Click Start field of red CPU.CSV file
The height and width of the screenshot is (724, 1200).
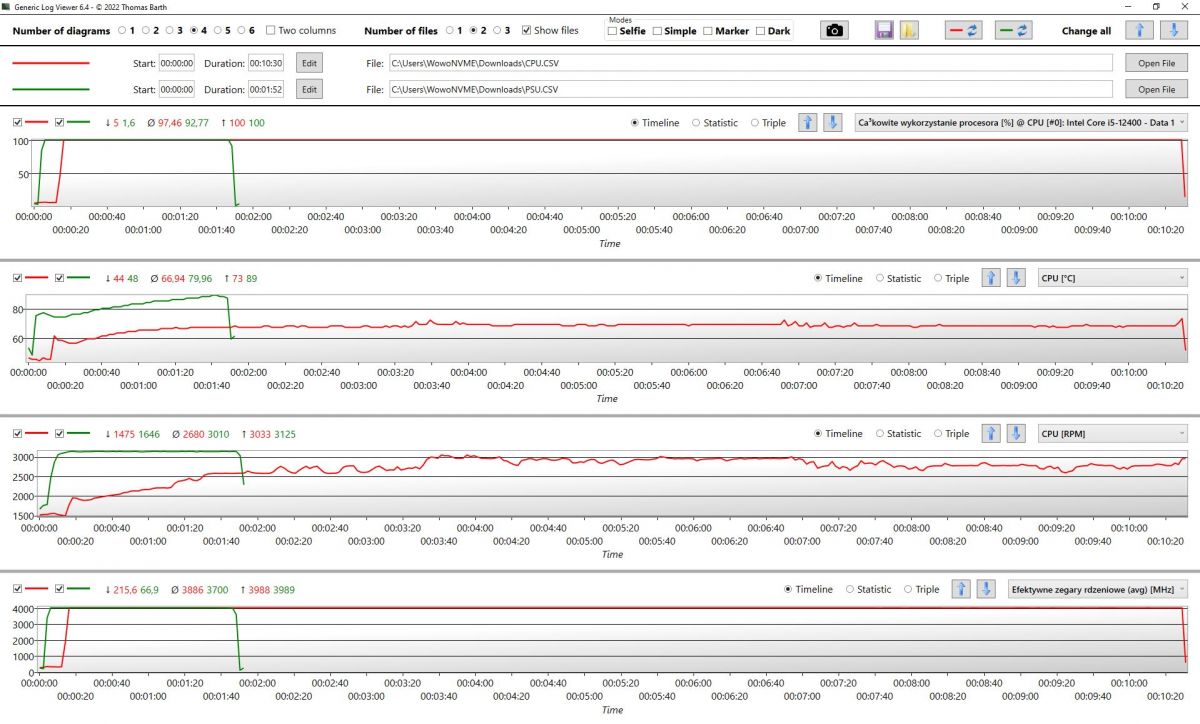[176, 63]
